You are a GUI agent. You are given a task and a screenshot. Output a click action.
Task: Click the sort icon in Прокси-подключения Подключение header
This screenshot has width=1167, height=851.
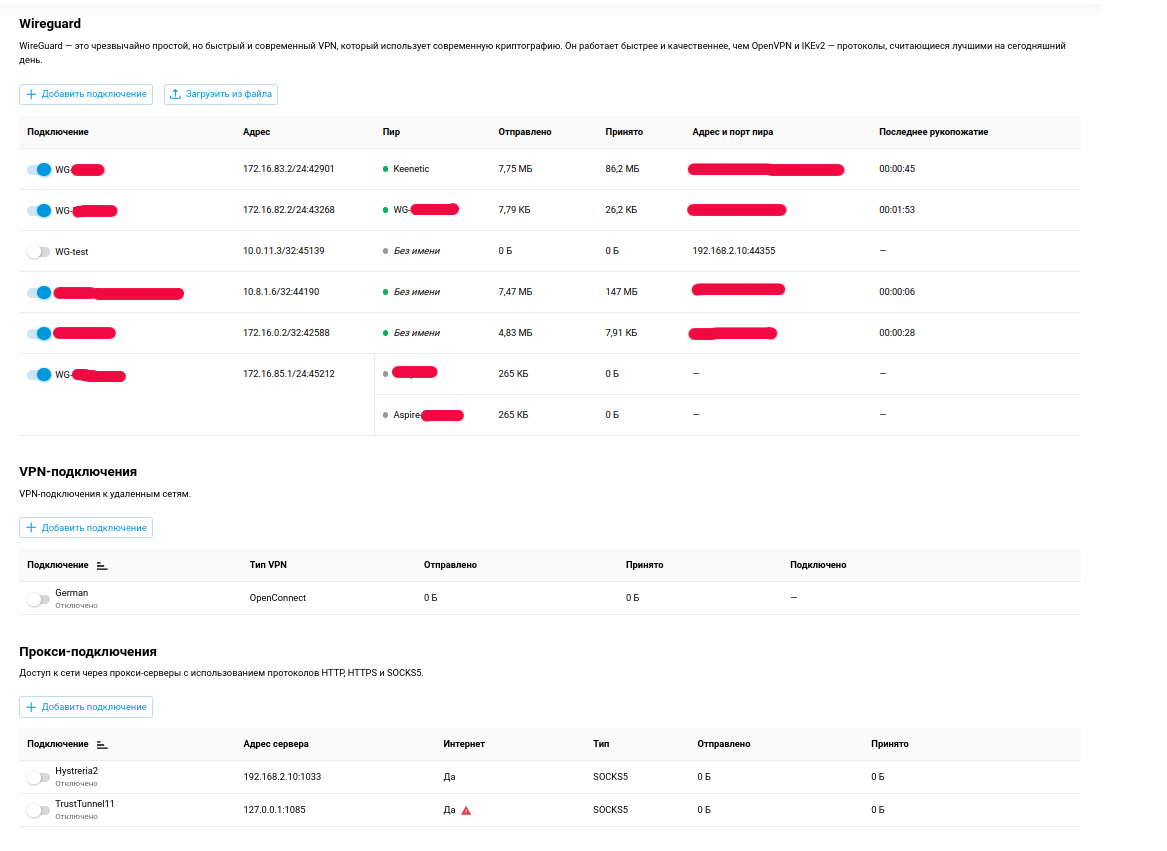[102, 744]
